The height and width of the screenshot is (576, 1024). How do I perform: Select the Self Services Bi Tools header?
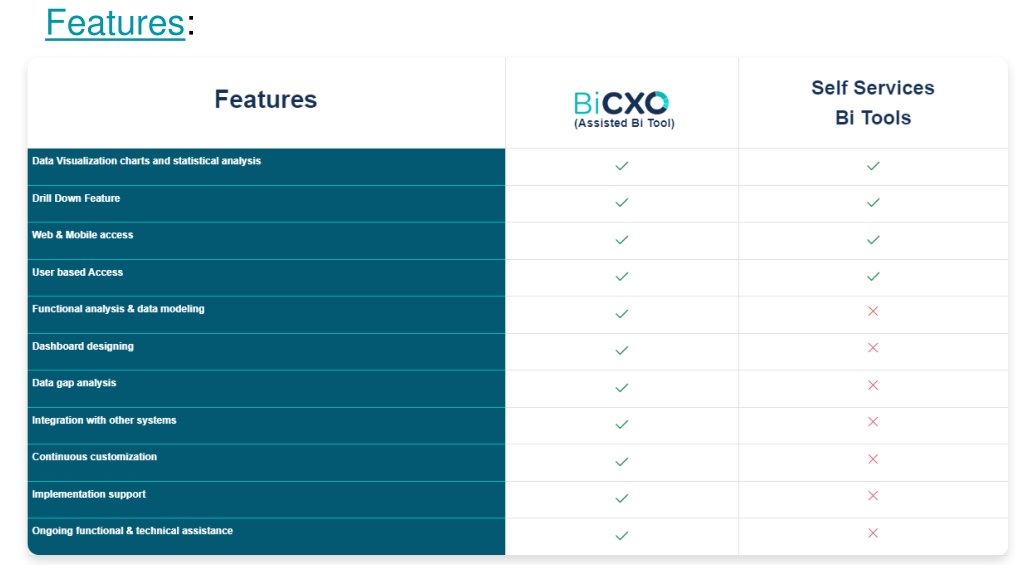tap(872, 103)
